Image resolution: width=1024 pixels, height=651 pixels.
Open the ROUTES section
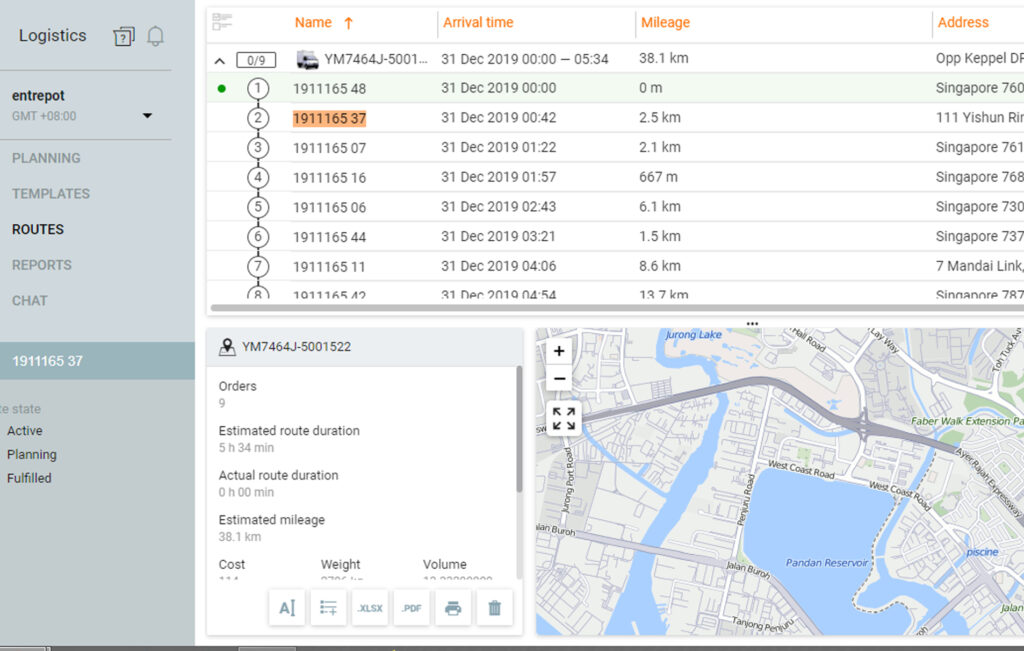[x=38, y=229]
